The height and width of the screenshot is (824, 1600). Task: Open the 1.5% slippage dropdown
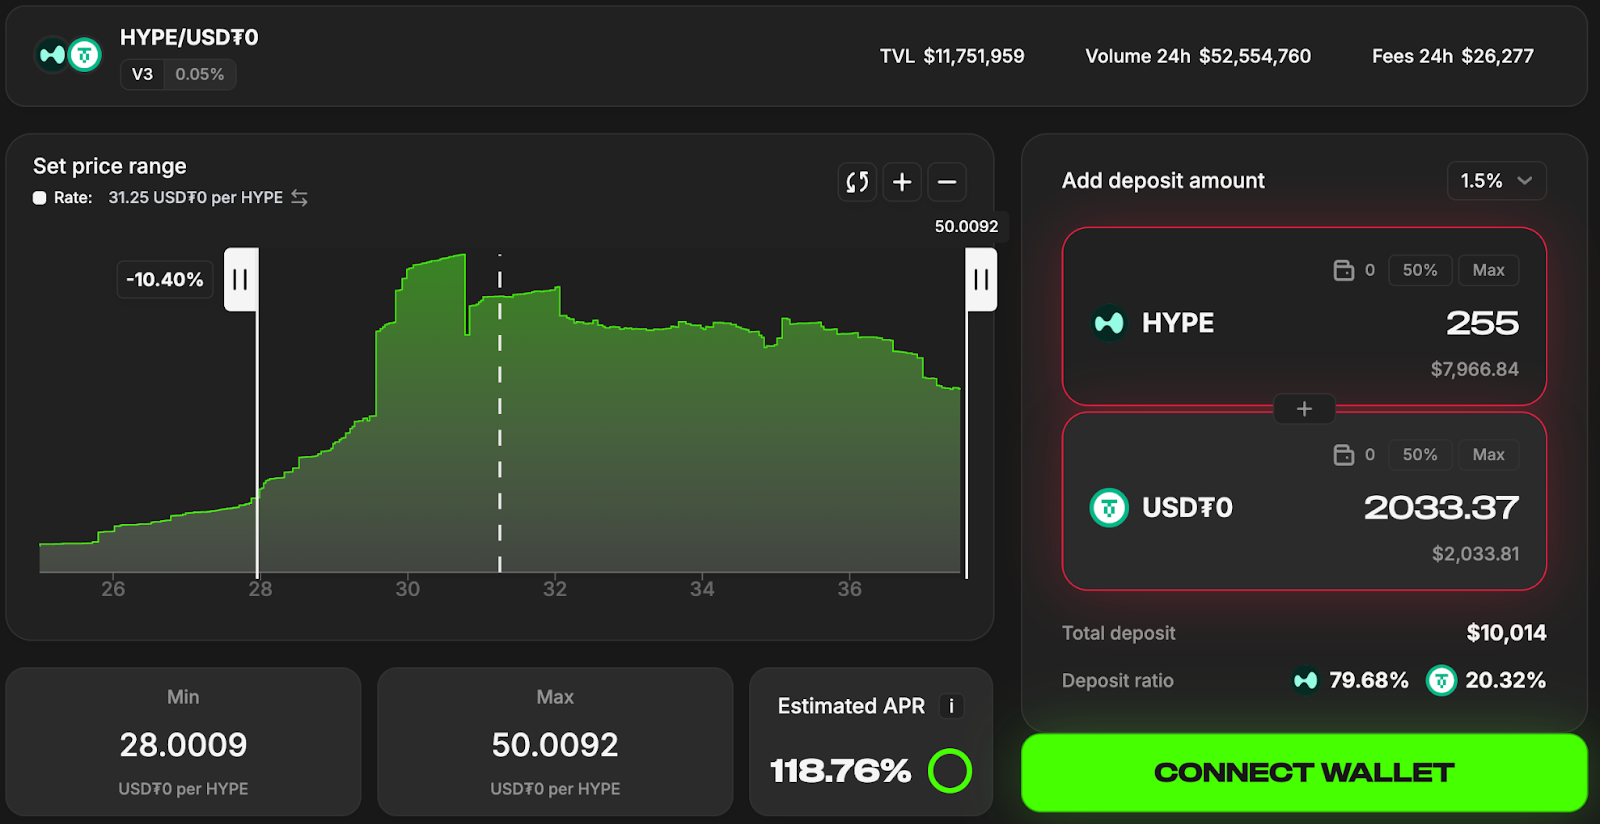pyautogui.click(x=1496, y=181)
